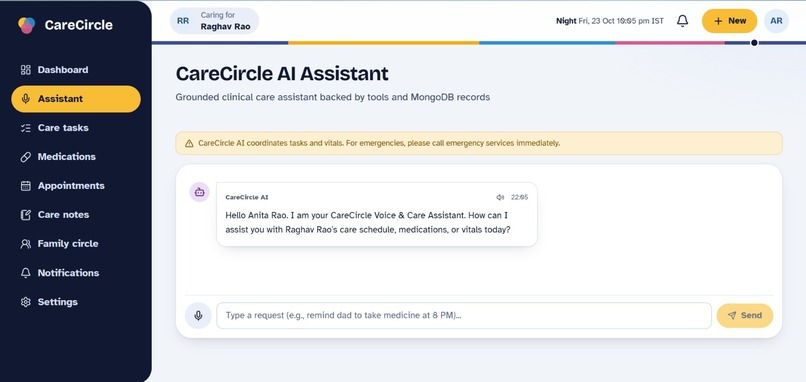Image resolution: width=806 pixels, height=382 pixels.
Task: Click the sidebar Notifications bell icon
Action: (26, 273)
